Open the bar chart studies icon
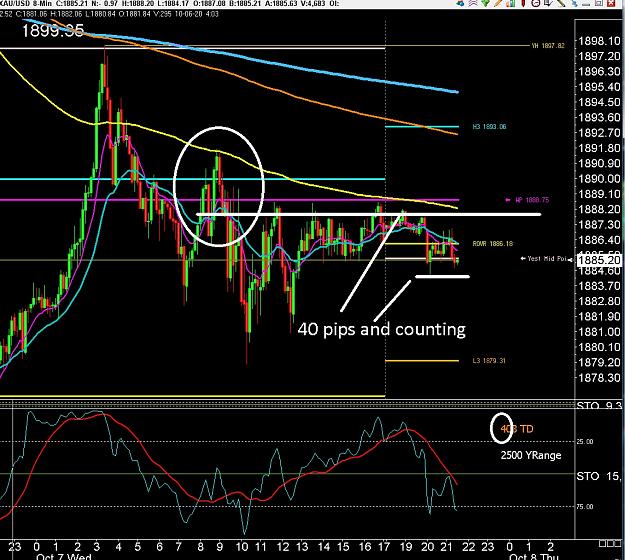 point(510,3)
